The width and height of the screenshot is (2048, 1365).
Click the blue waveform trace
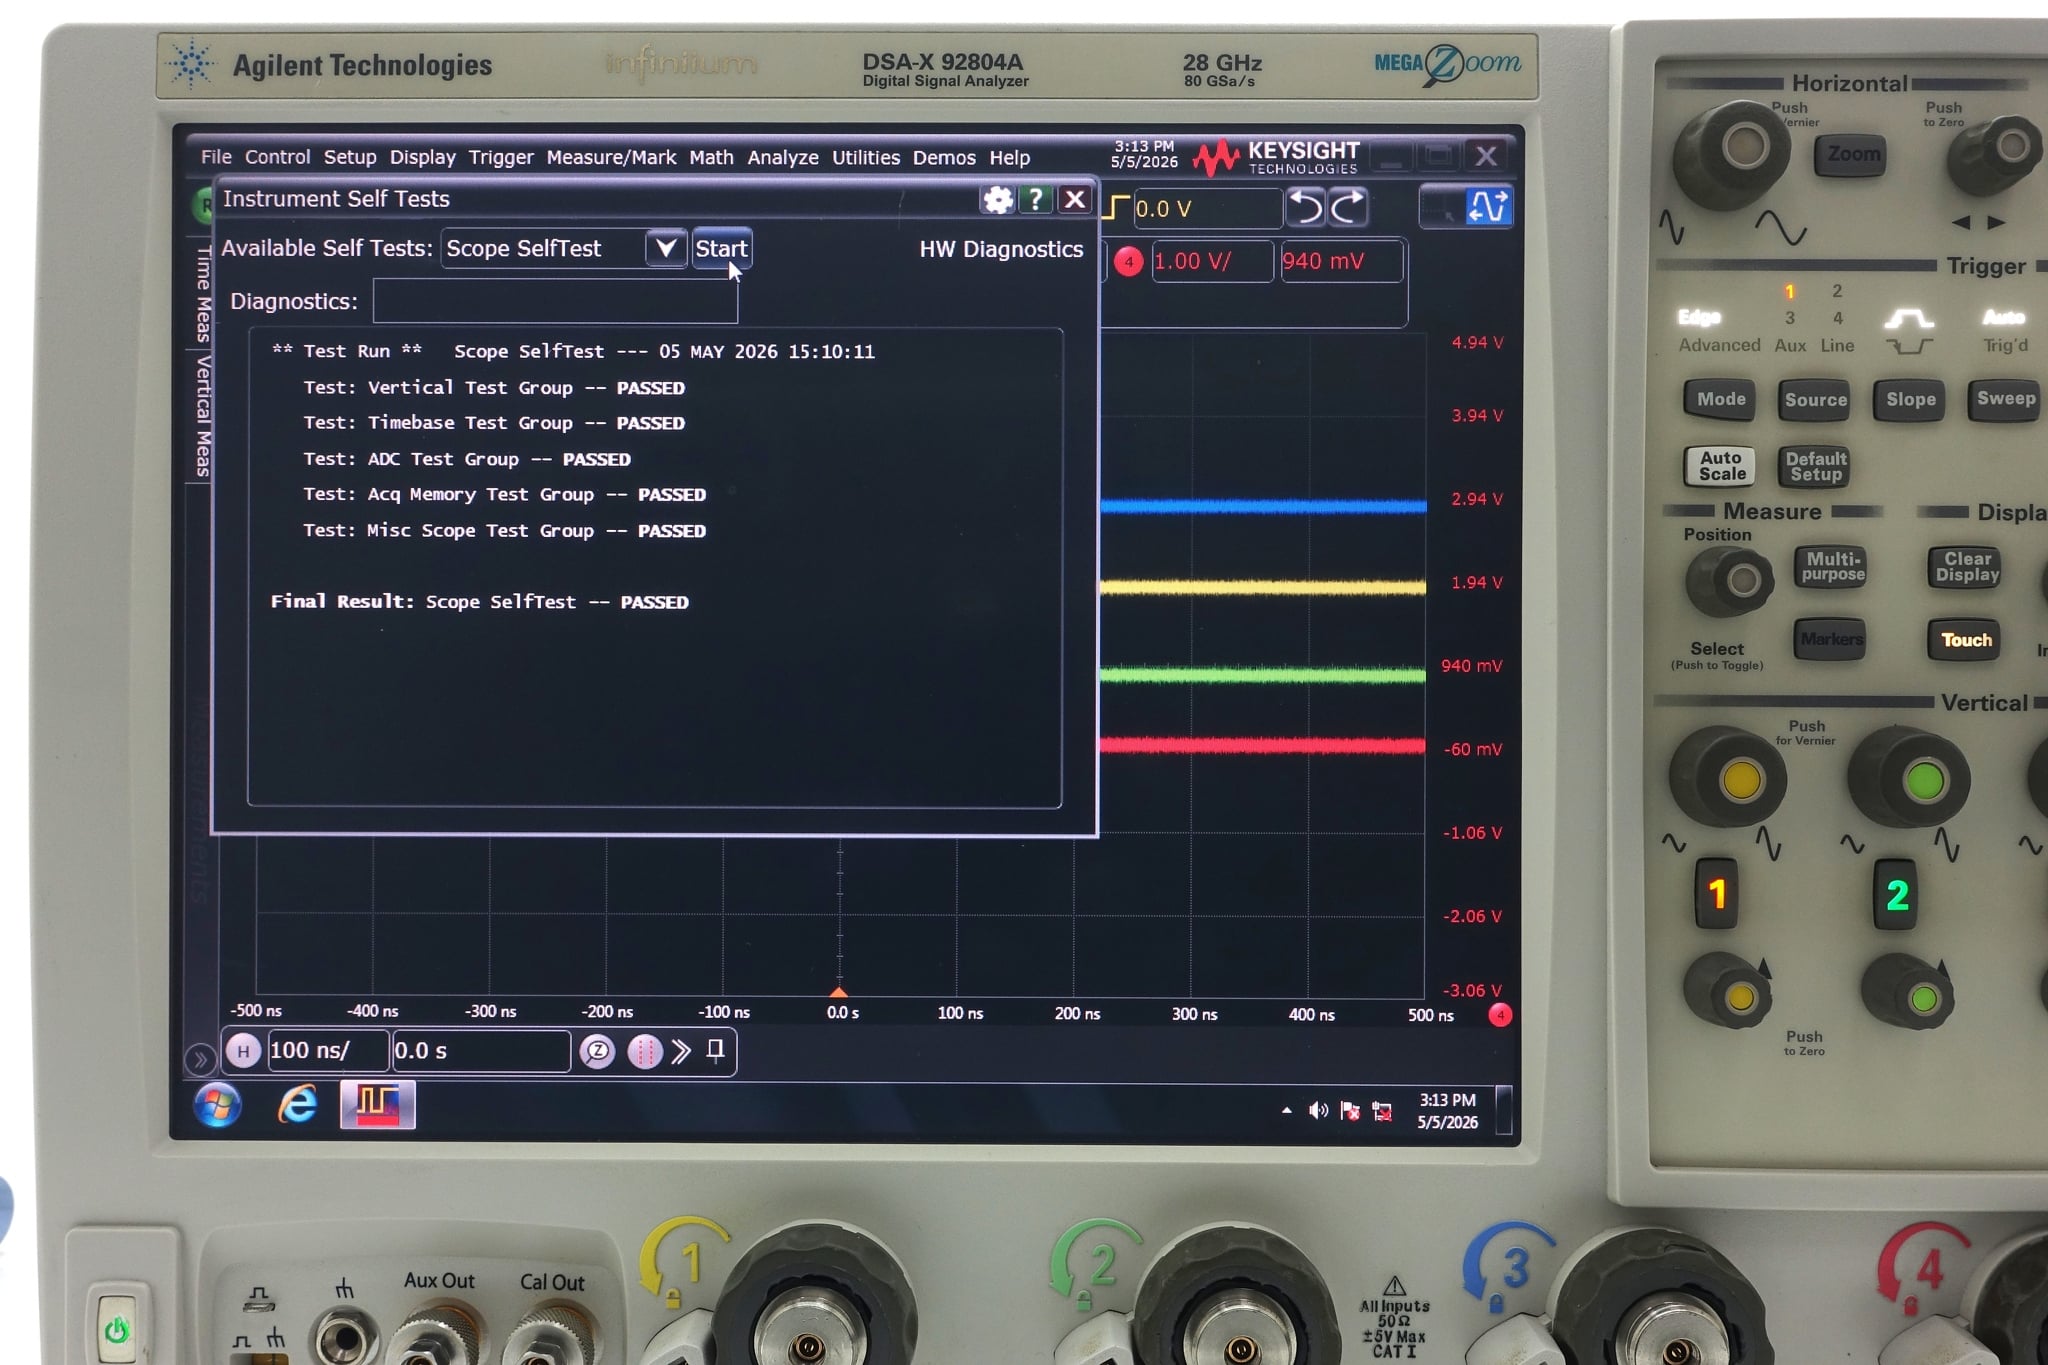[x=1263, y=506]
